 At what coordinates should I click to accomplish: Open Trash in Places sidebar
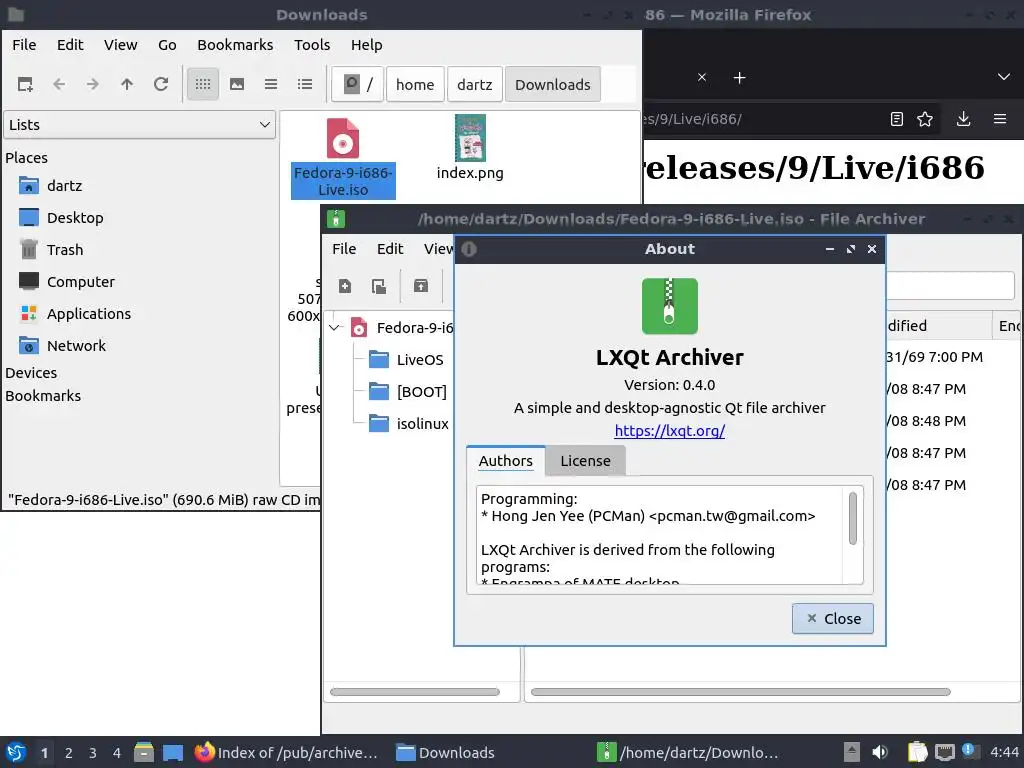pyautogui.click(x=51, y=249)
